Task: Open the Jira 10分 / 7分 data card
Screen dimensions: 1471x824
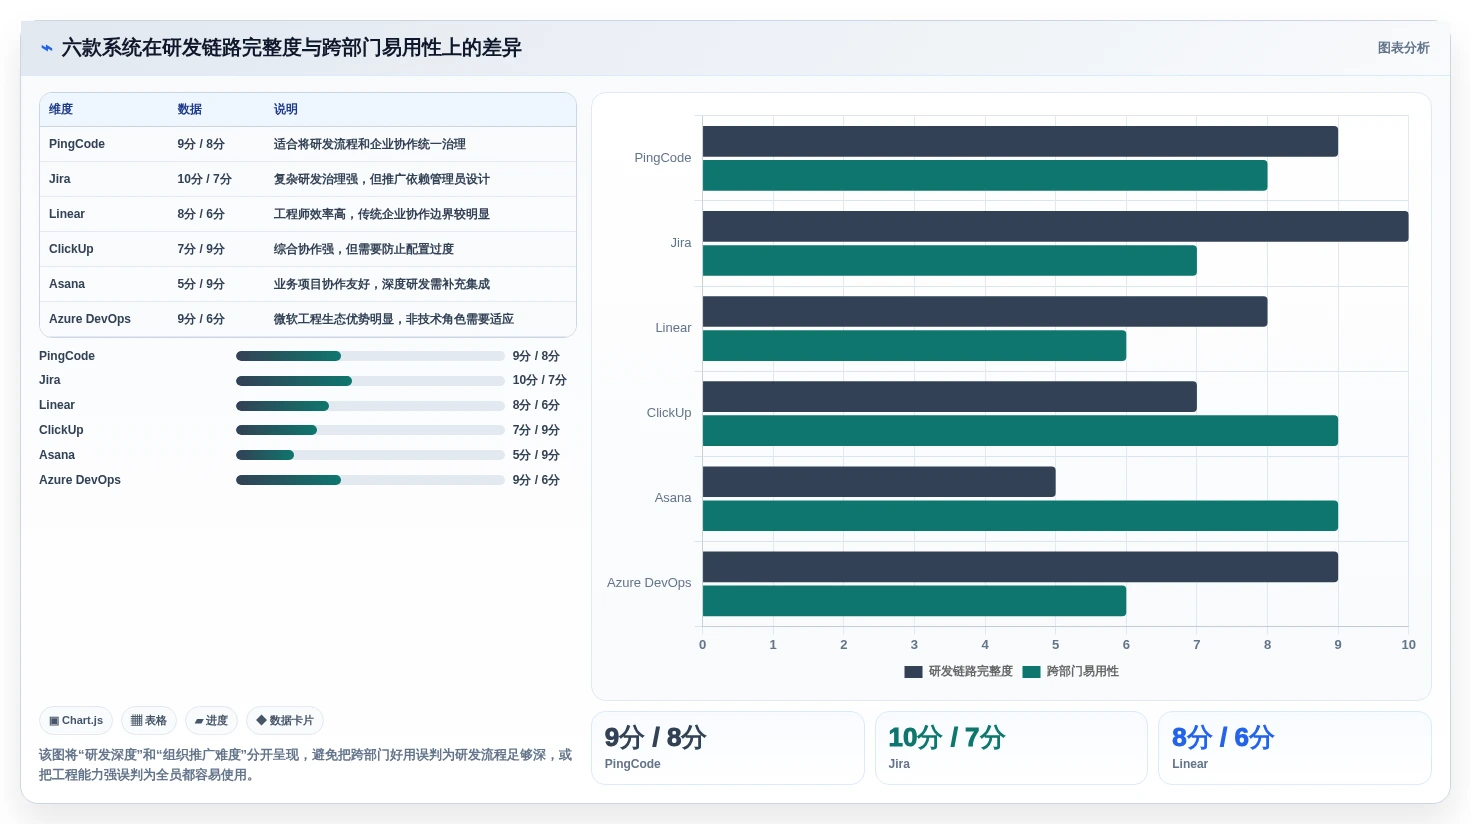Action: pyautogui.click(x=1011, y=748)
